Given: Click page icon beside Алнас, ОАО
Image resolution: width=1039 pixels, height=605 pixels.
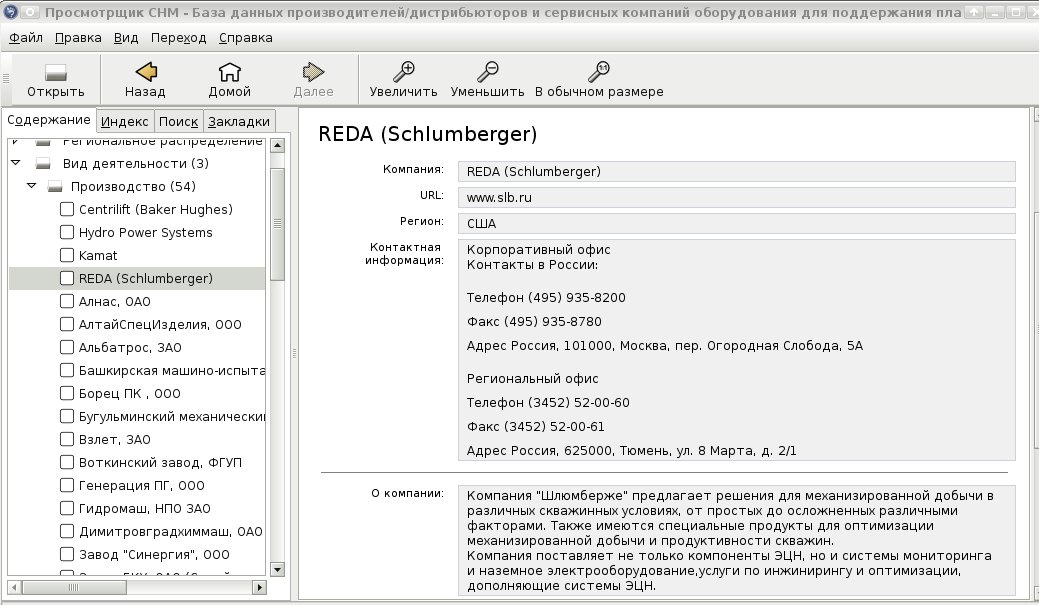Looking at the screenshot, I should (x=67, y=302).
